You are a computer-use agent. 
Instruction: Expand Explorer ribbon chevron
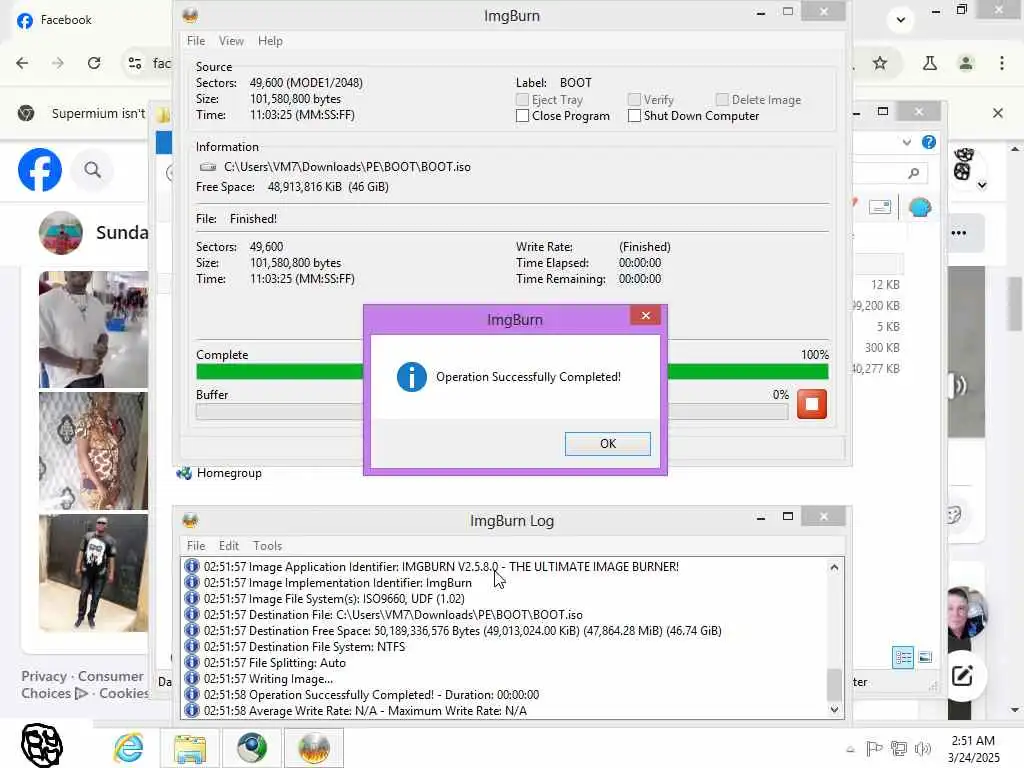coord(906,142)
